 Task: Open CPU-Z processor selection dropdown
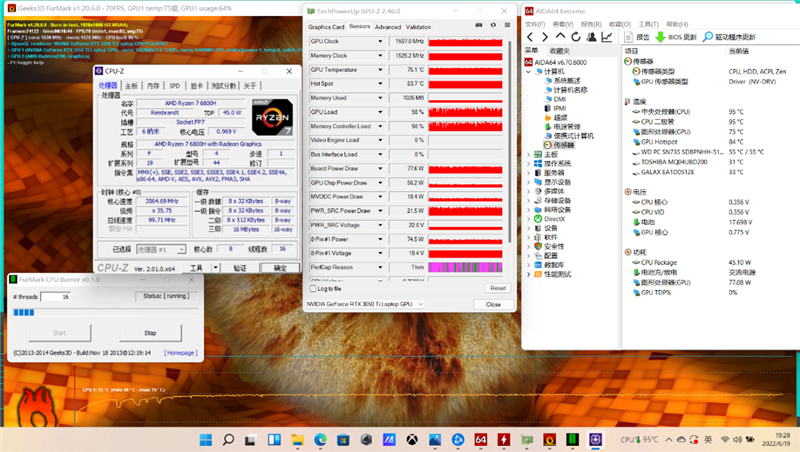pos(161,249)
